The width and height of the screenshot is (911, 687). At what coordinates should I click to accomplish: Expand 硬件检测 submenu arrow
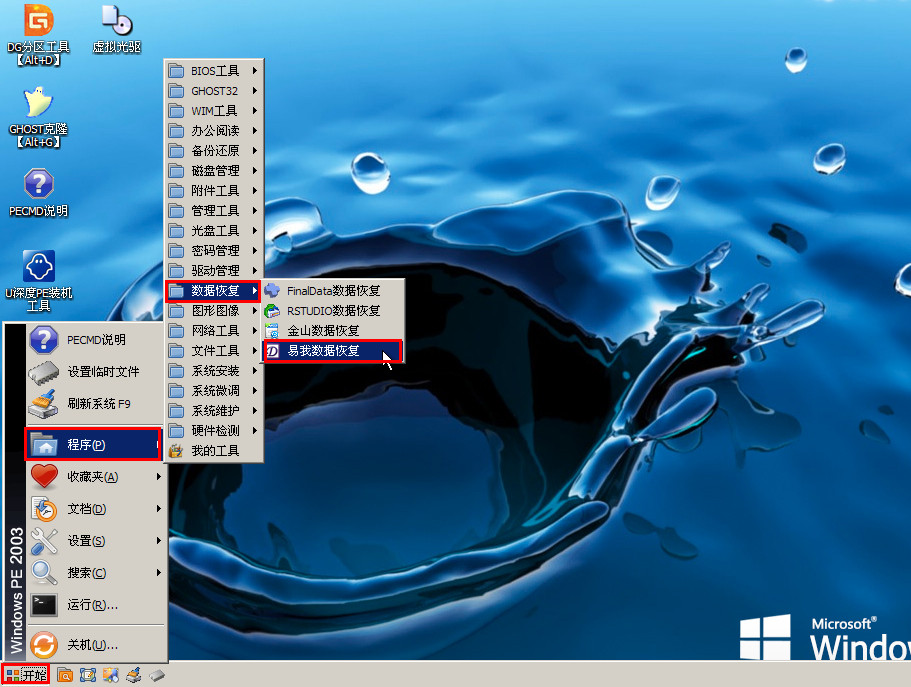pyautogui.click(x=254, y=431)
